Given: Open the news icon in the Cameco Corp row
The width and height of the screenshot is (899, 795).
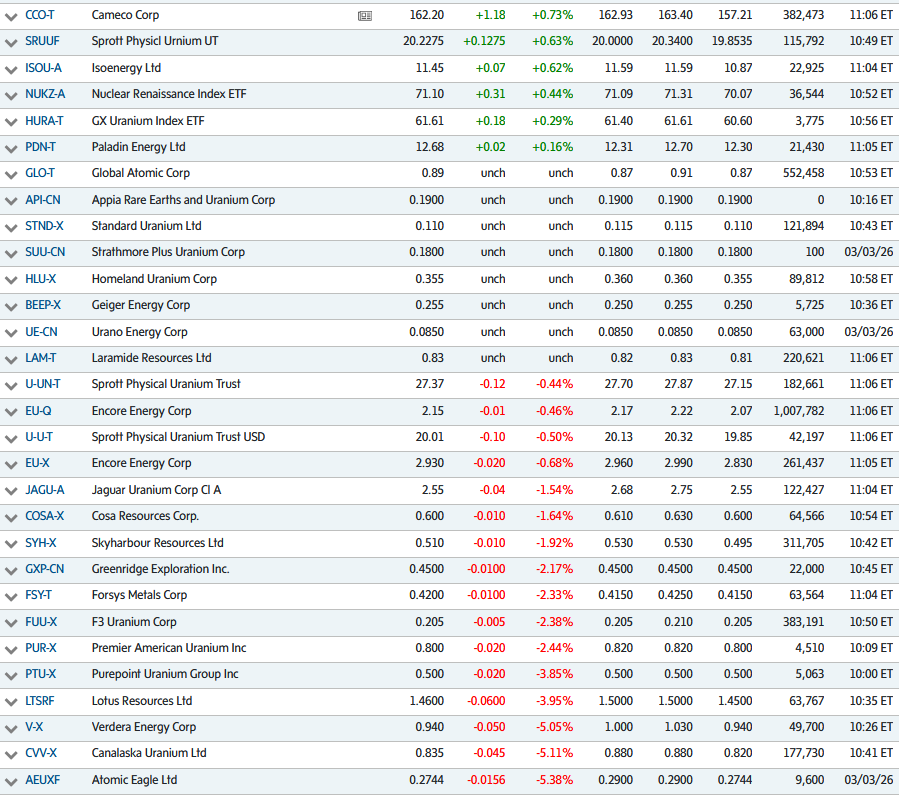Looking at the screenshot, I should point(365,16).
